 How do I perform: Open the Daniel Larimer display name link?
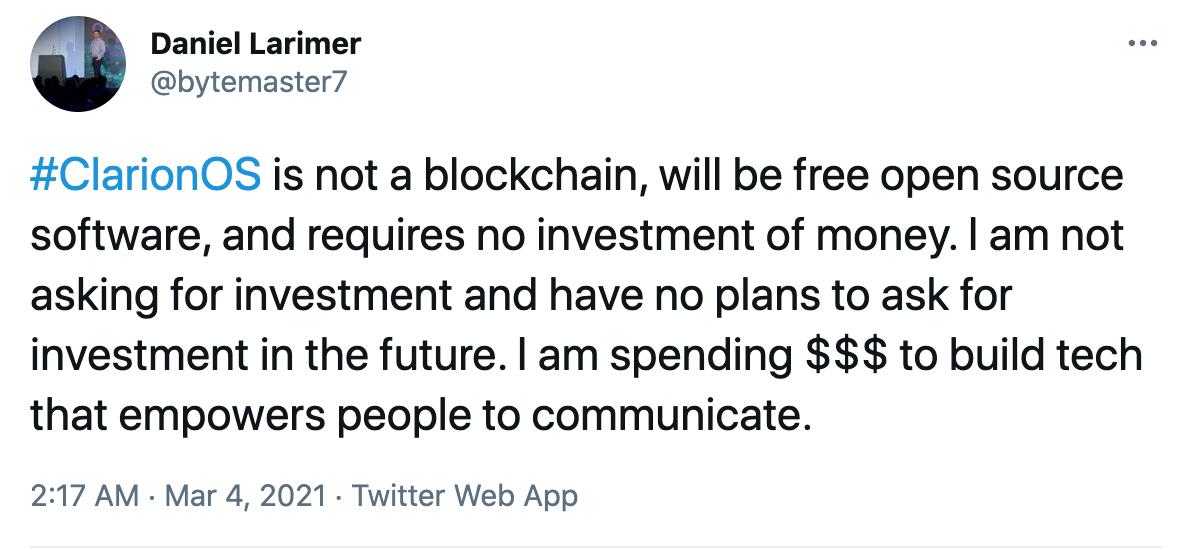(255, 44)
